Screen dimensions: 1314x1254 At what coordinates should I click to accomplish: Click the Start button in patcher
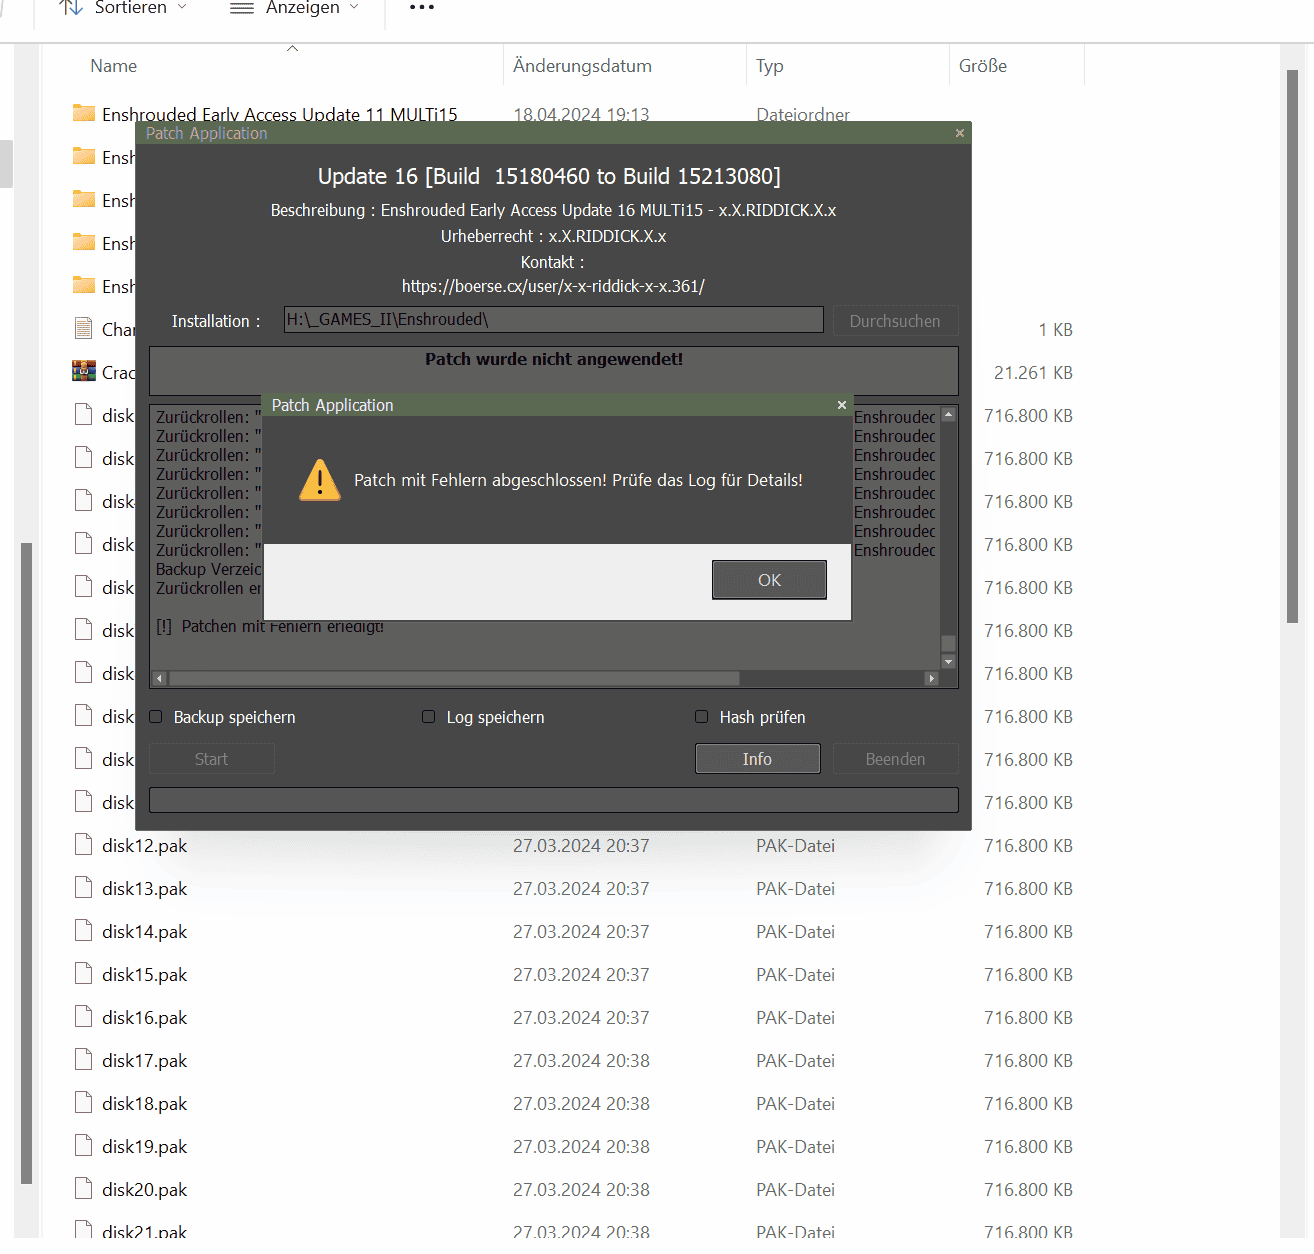211,759
